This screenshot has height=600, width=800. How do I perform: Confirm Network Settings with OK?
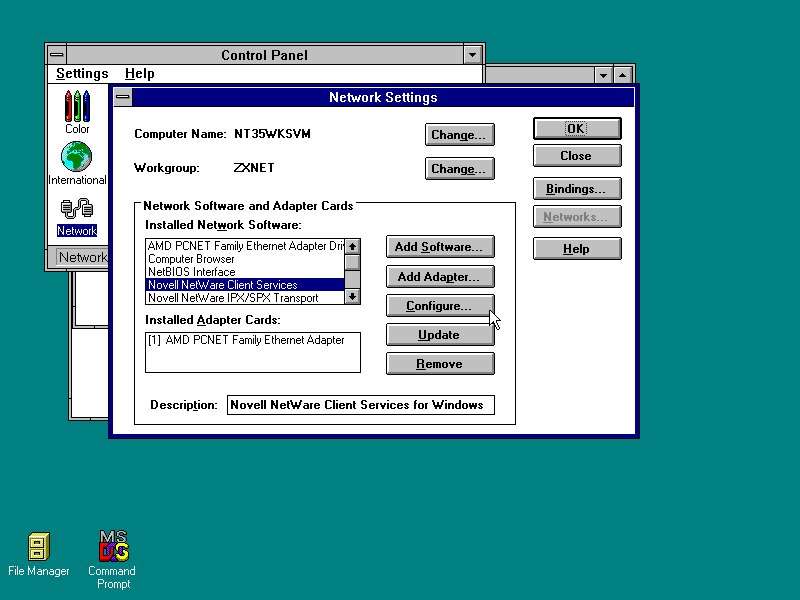[x=577, y=129]
